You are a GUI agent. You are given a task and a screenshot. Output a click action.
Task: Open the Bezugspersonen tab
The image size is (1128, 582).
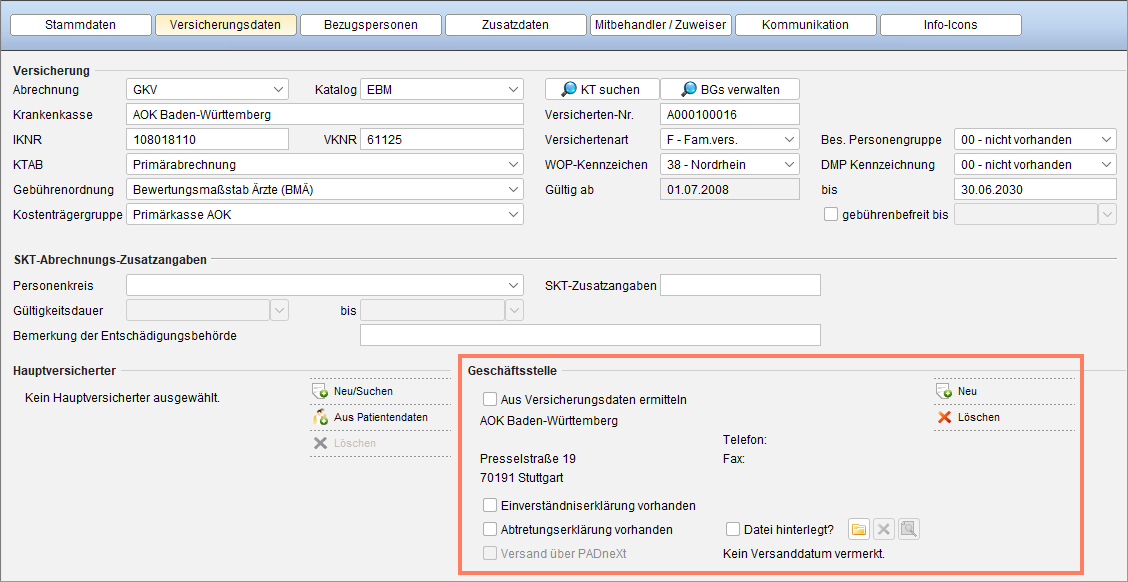[370, 24]
